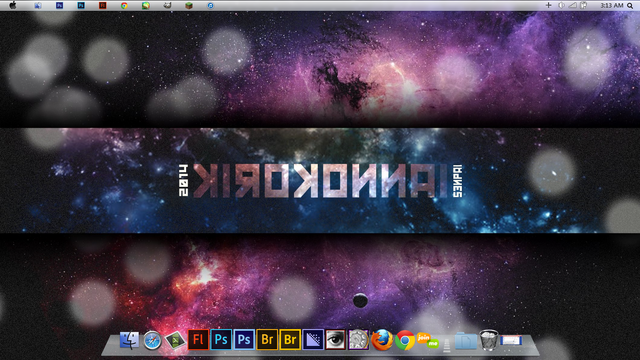Click the Spotlight search magnifier
This screenshot has width=640, height=360.
tap(630, 5)
